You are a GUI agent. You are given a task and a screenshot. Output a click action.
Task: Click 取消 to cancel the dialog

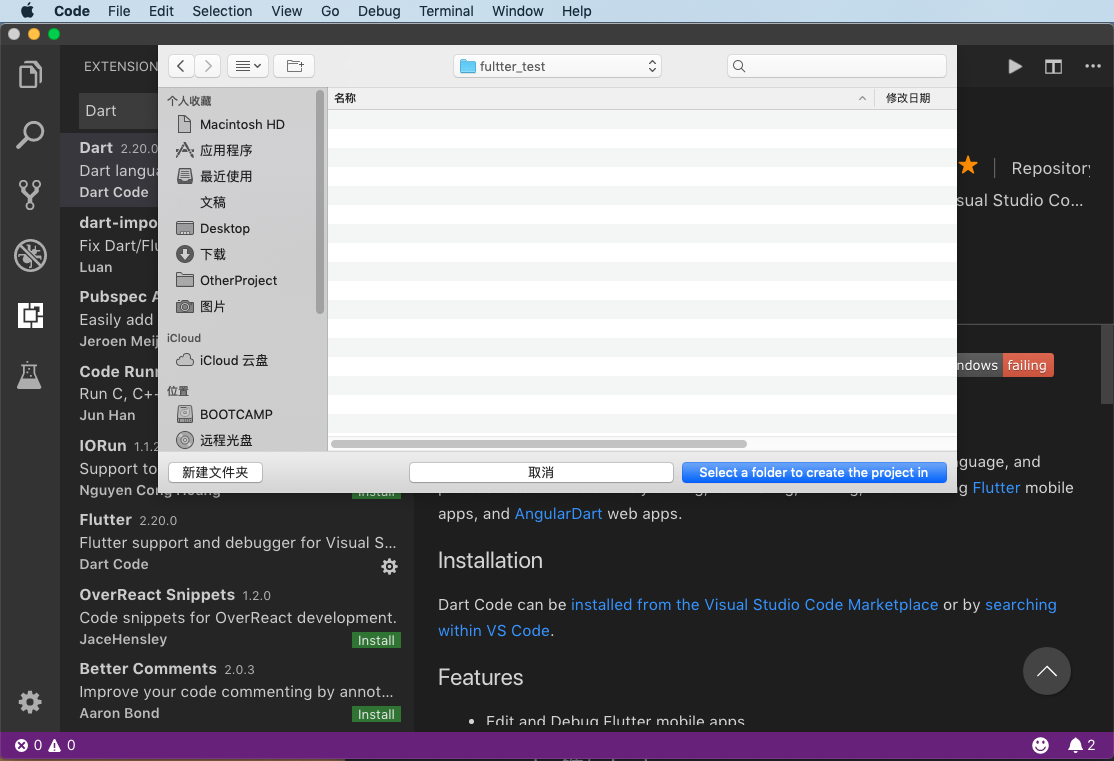point(541,473)
